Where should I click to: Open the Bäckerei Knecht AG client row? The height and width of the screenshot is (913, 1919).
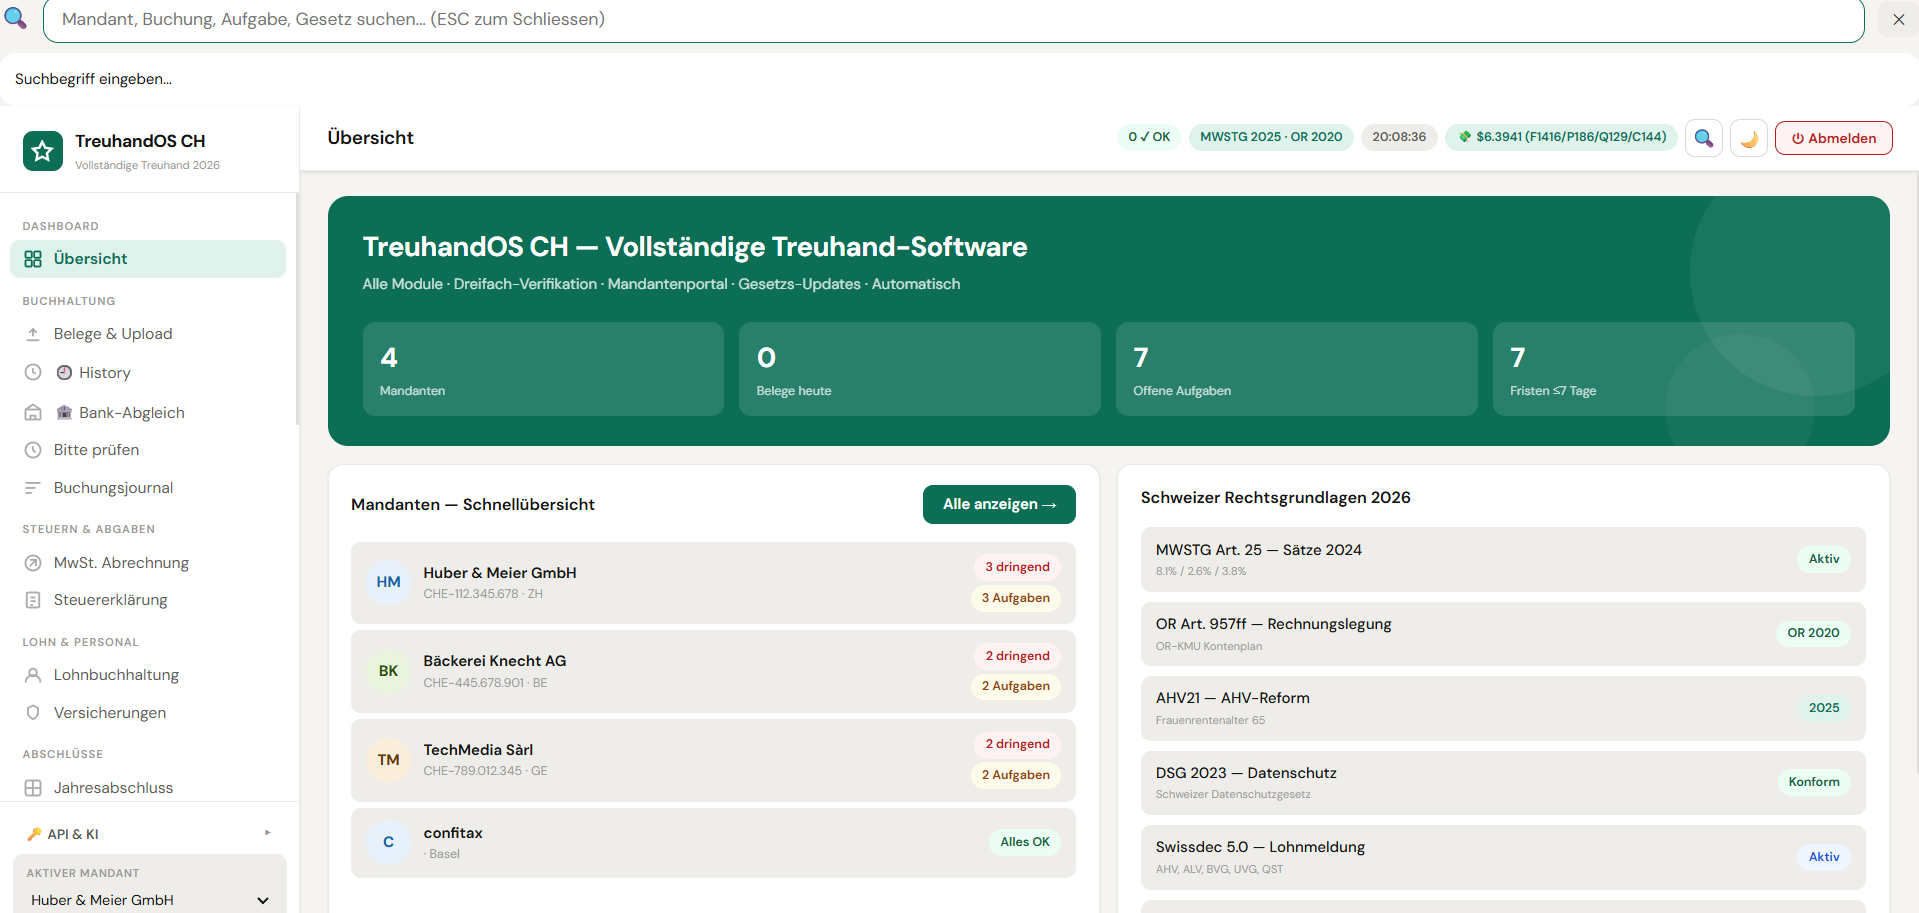point(713,671)
